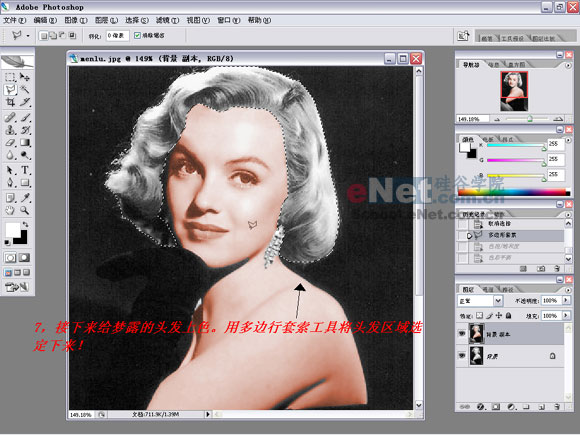Viewport: 580px width, 435px height.
Task: Switch to Quick Mask mode icon
Action: [25, 258]
